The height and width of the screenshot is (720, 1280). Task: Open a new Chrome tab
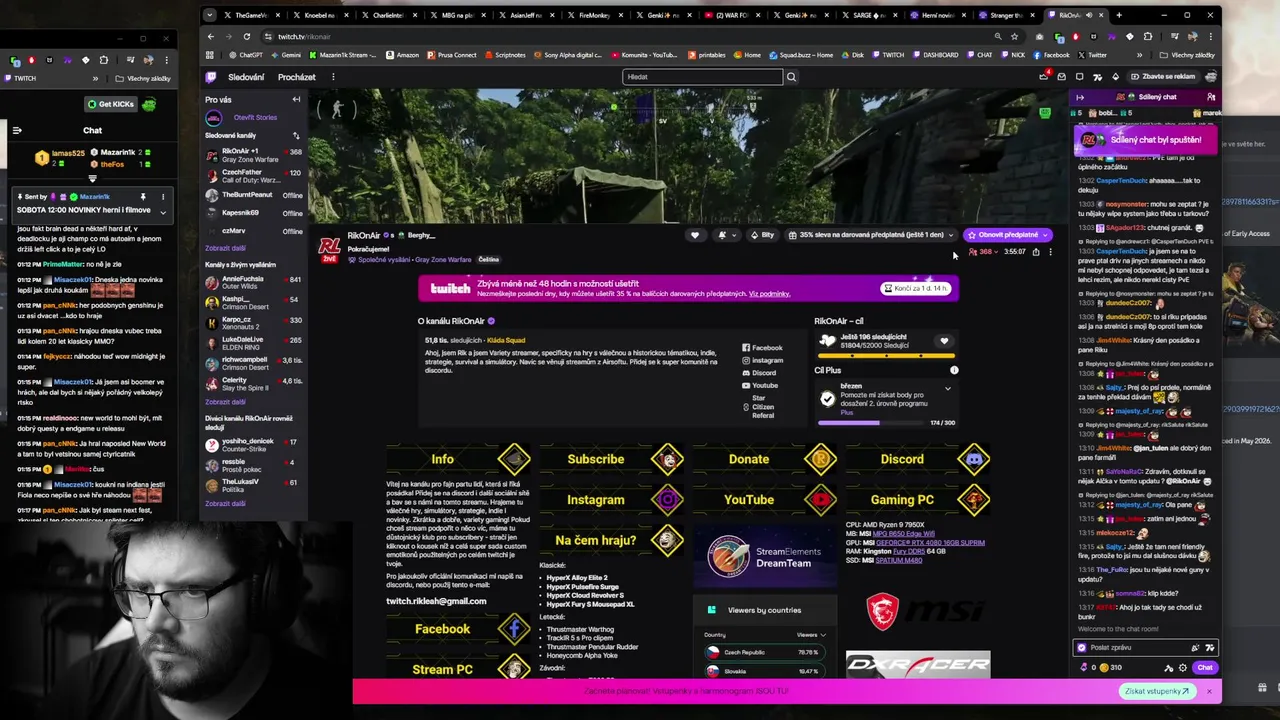click(x=1118, y=15)
